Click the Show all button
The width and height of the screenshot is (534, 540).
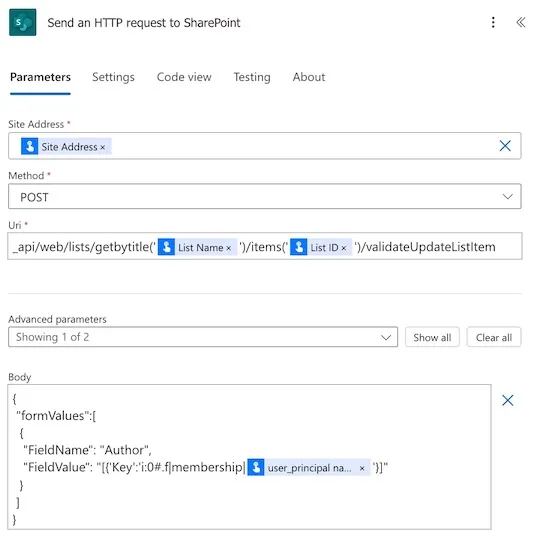pyautogui.click(x=432, y=337)
